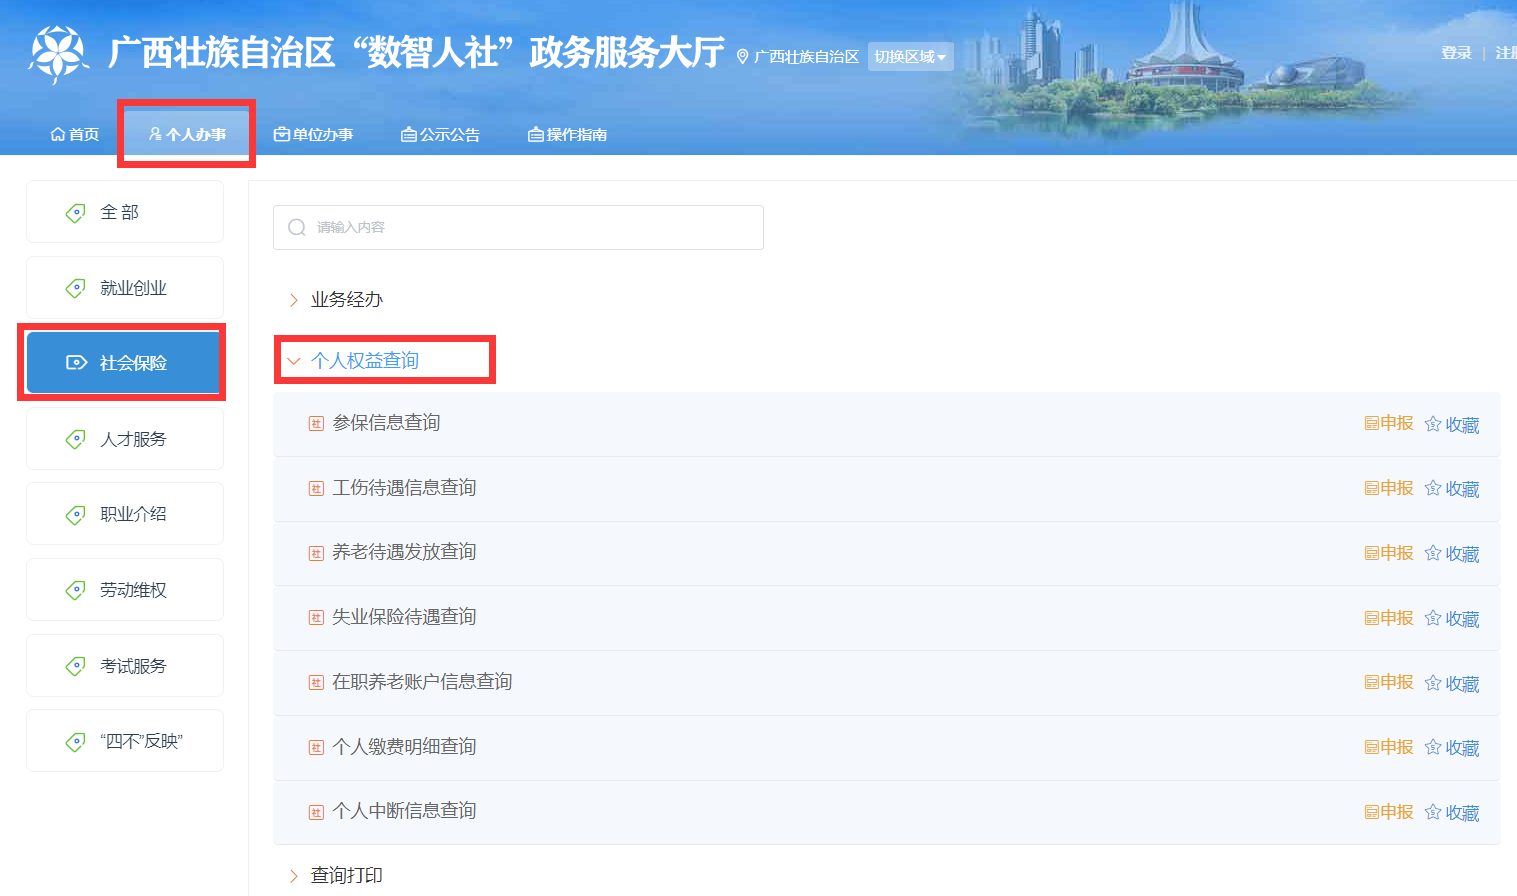Screen dimensions: 1517x896
Task: Collapse the 个人权益查询 section
Action: [364, 361]
